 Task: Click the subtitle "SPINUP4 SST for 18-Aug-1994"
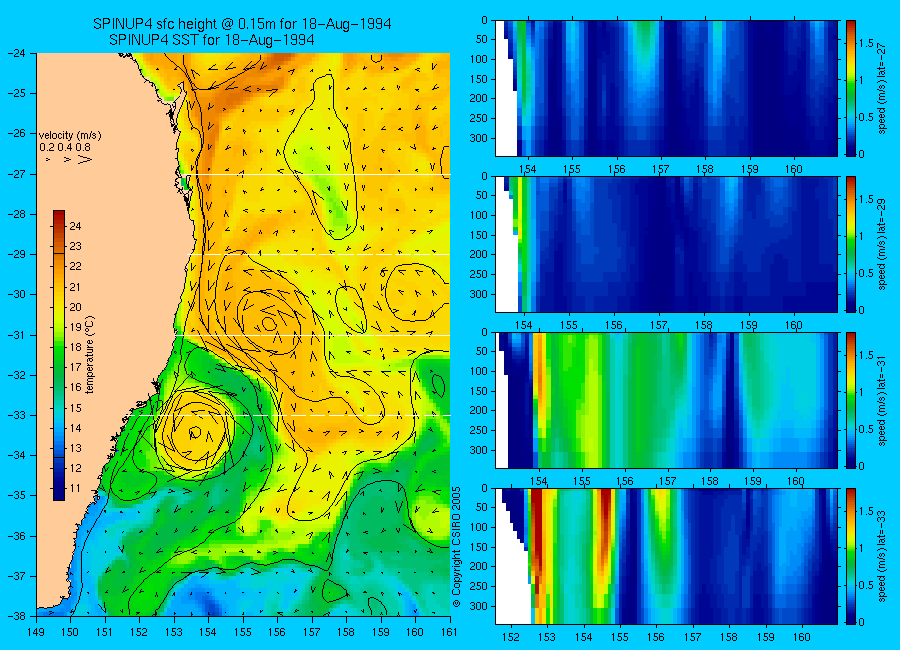coord(212,40)
